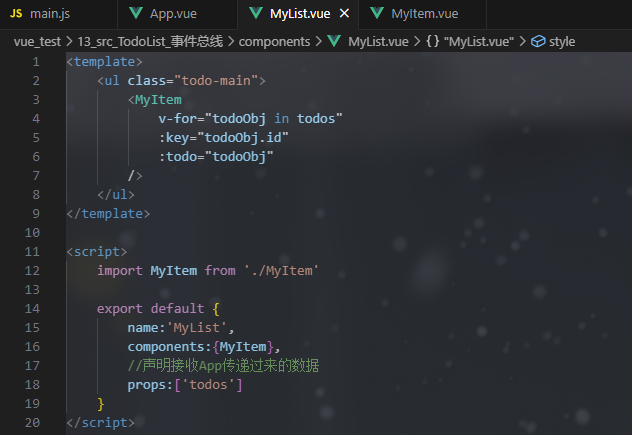Open vue_test breadcrumb

(x=37, y=42)
